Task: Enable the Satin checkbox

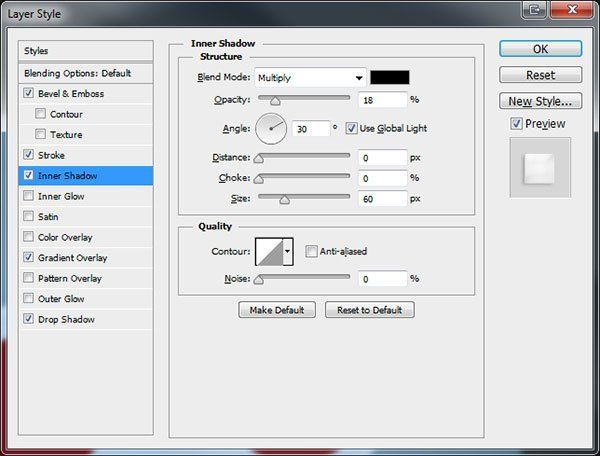Action: (x=28, y=216)
